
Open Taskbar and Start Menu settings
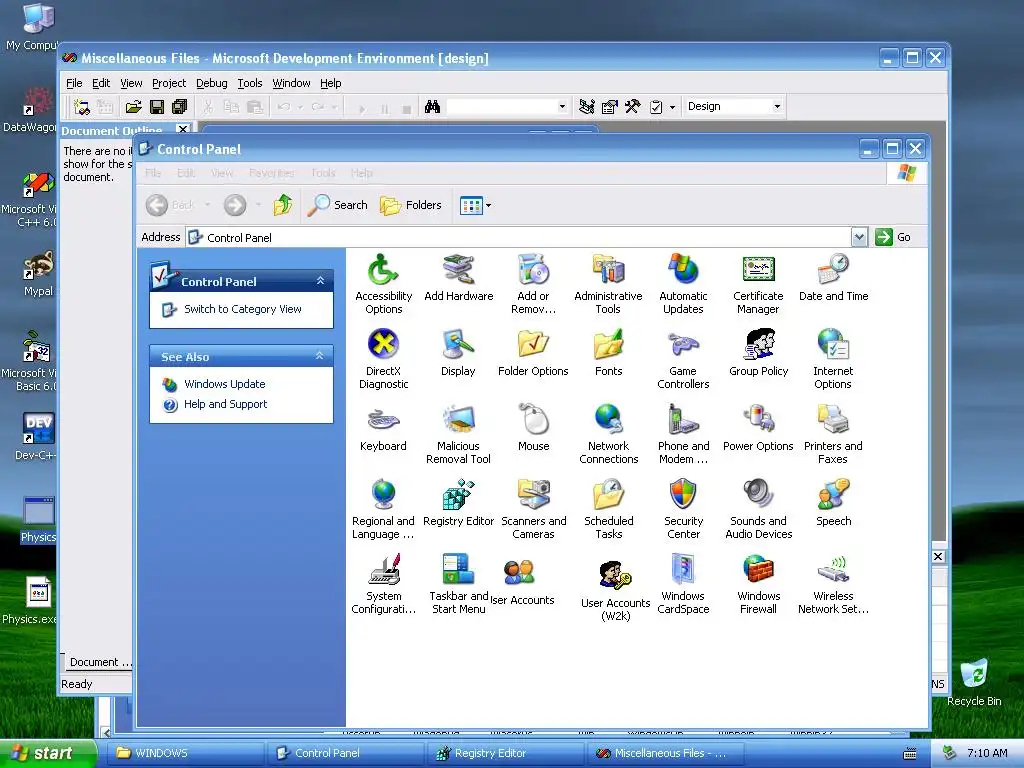[458, 585]
